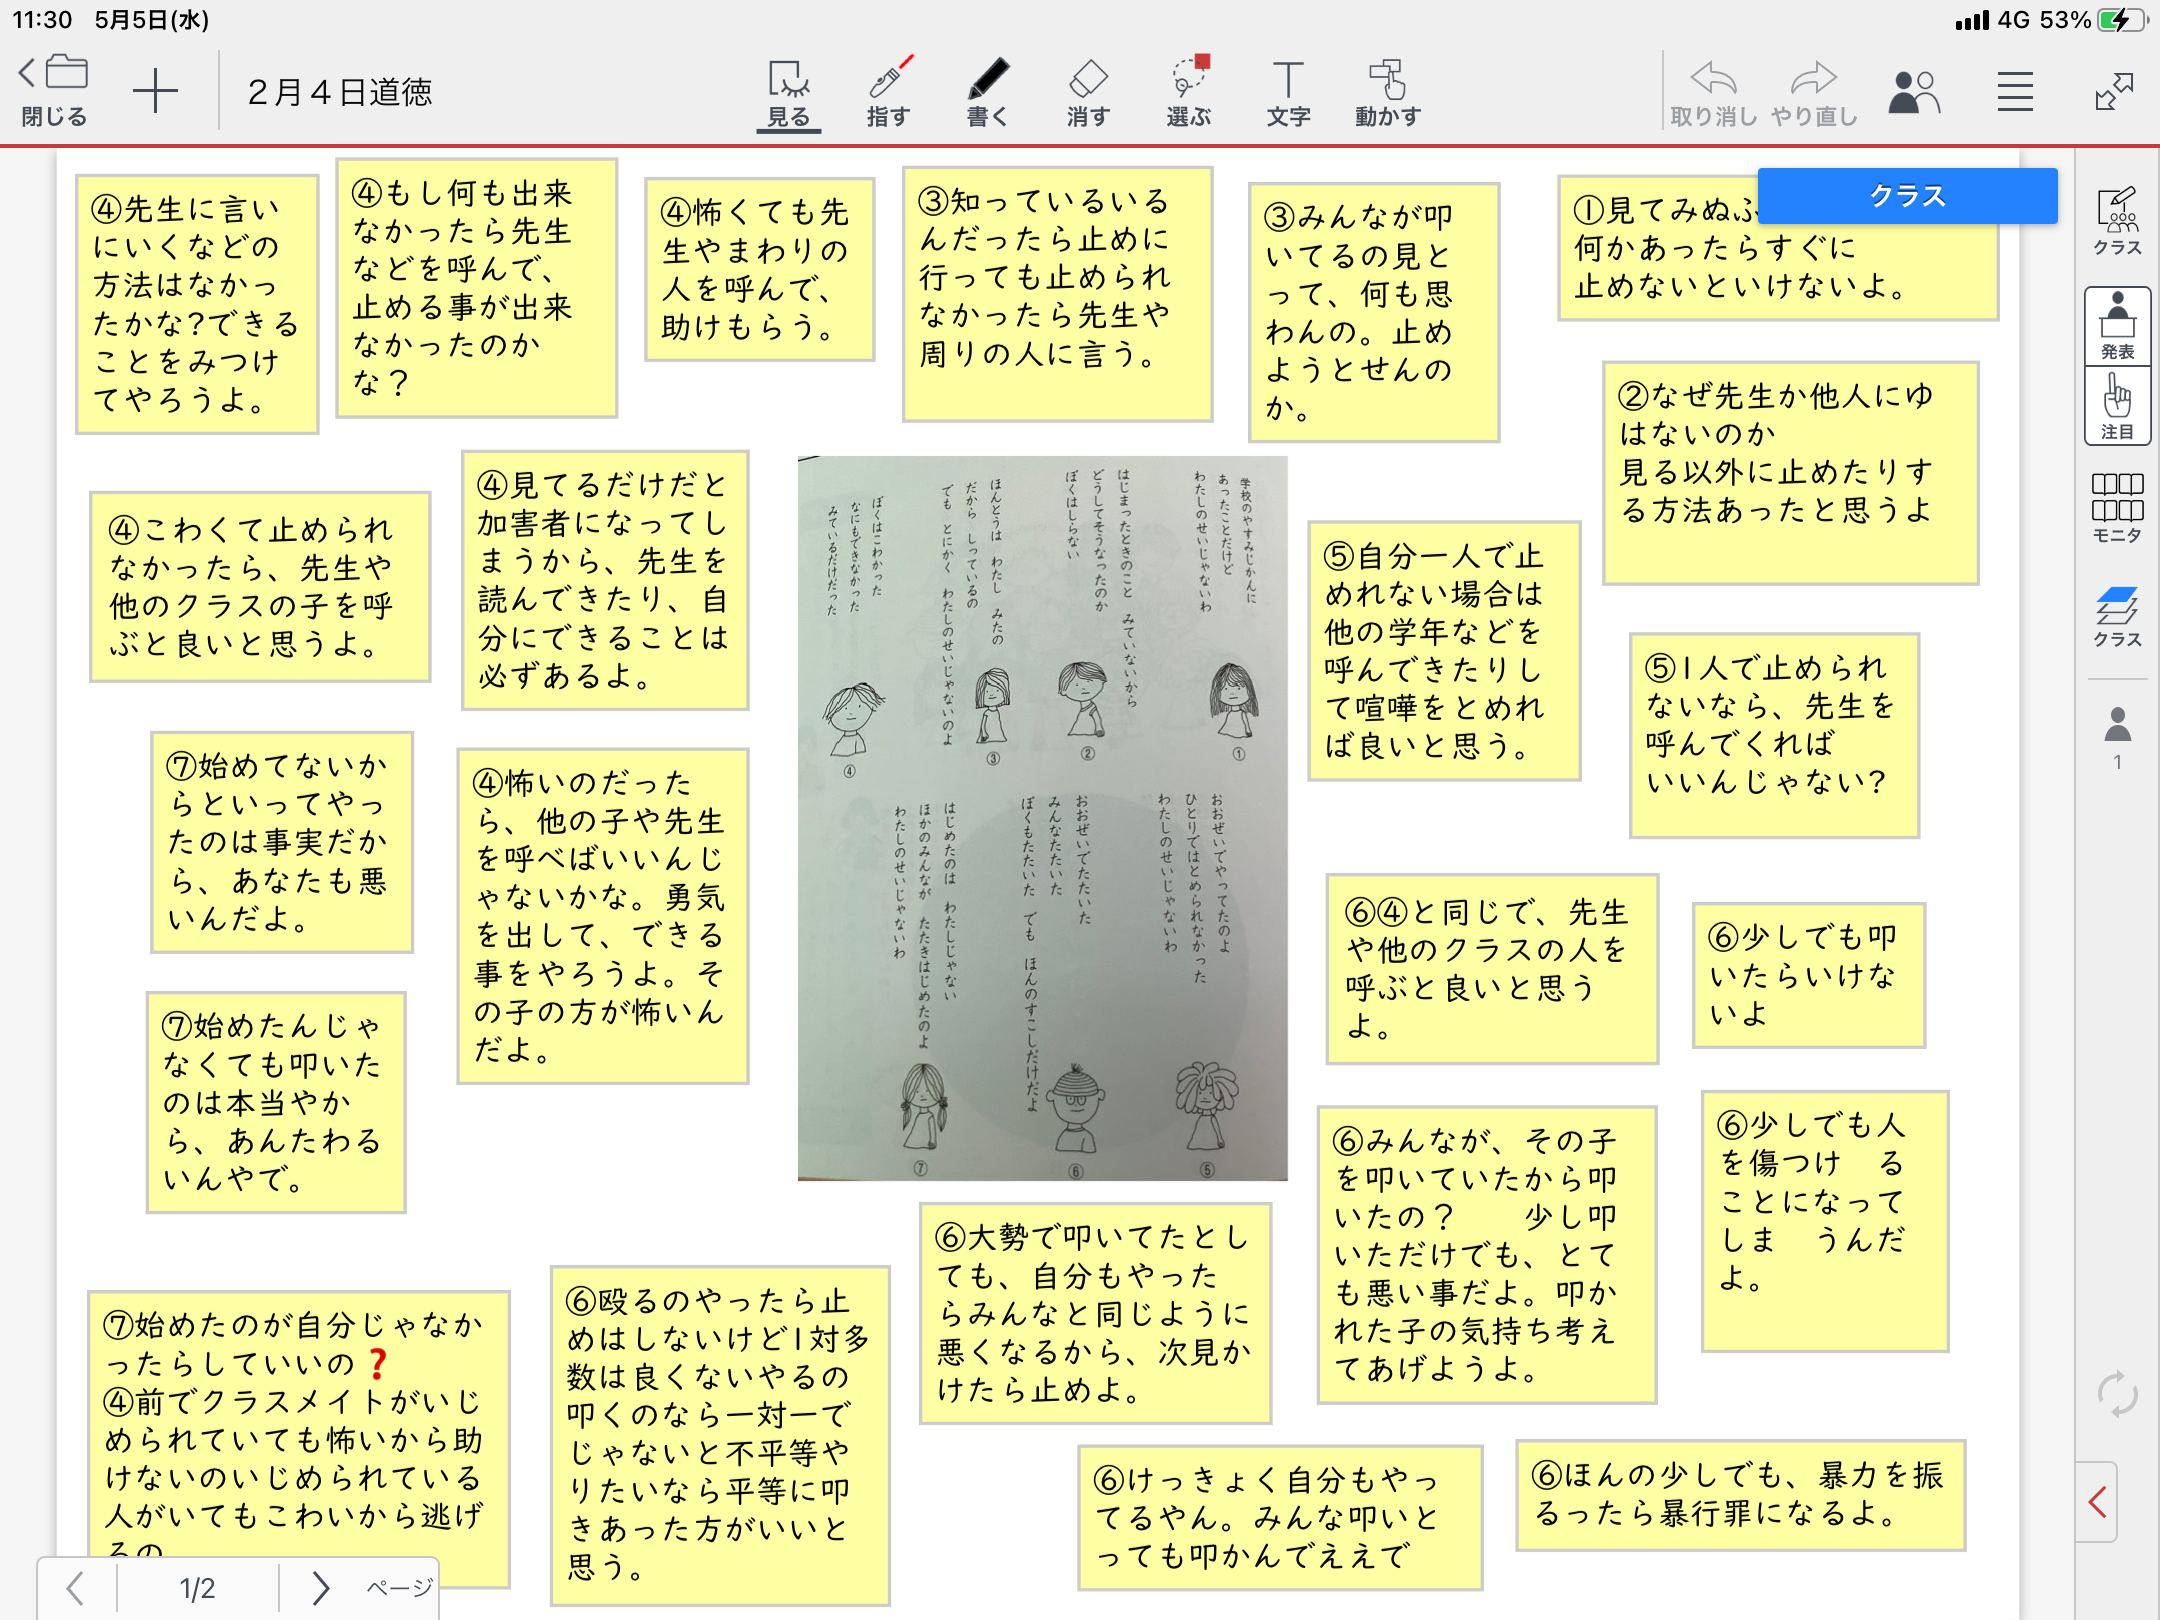The image size is (2160, 1620).
Task: Select the 選ぶ lasso selection tool
Action: tap(1188, 93)
